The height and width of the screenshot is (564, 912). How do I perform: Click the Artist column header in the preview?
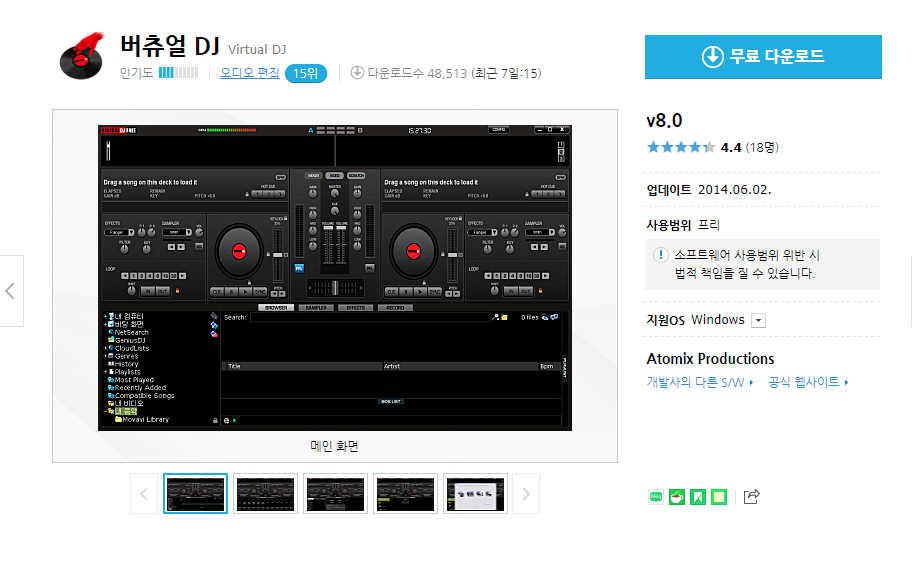459,366
